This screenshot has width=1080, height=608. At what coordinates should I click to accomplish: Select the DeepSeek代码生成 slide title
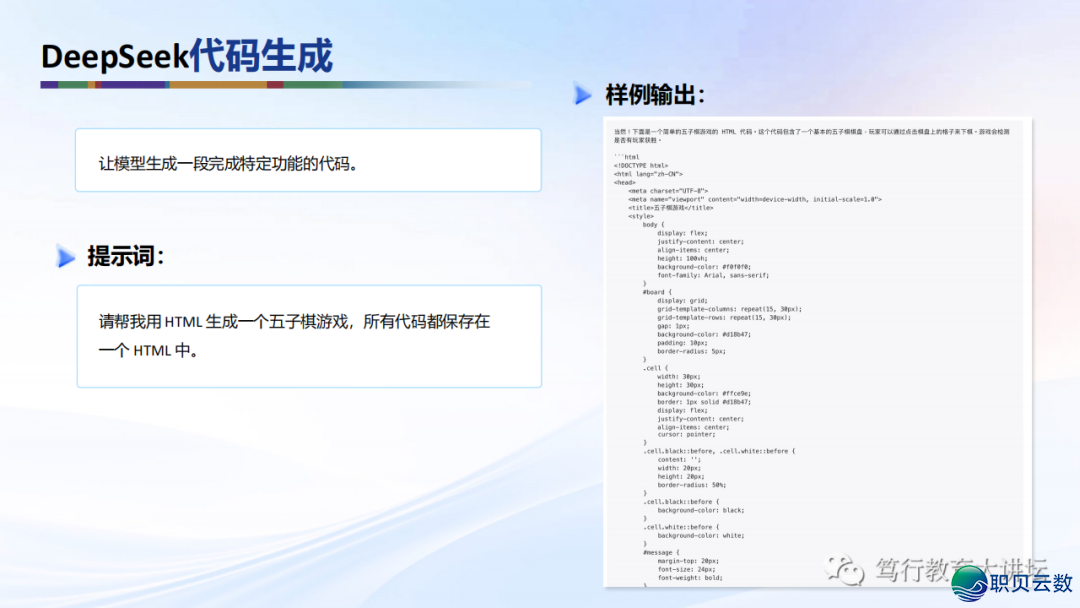[x=186, y=56]
